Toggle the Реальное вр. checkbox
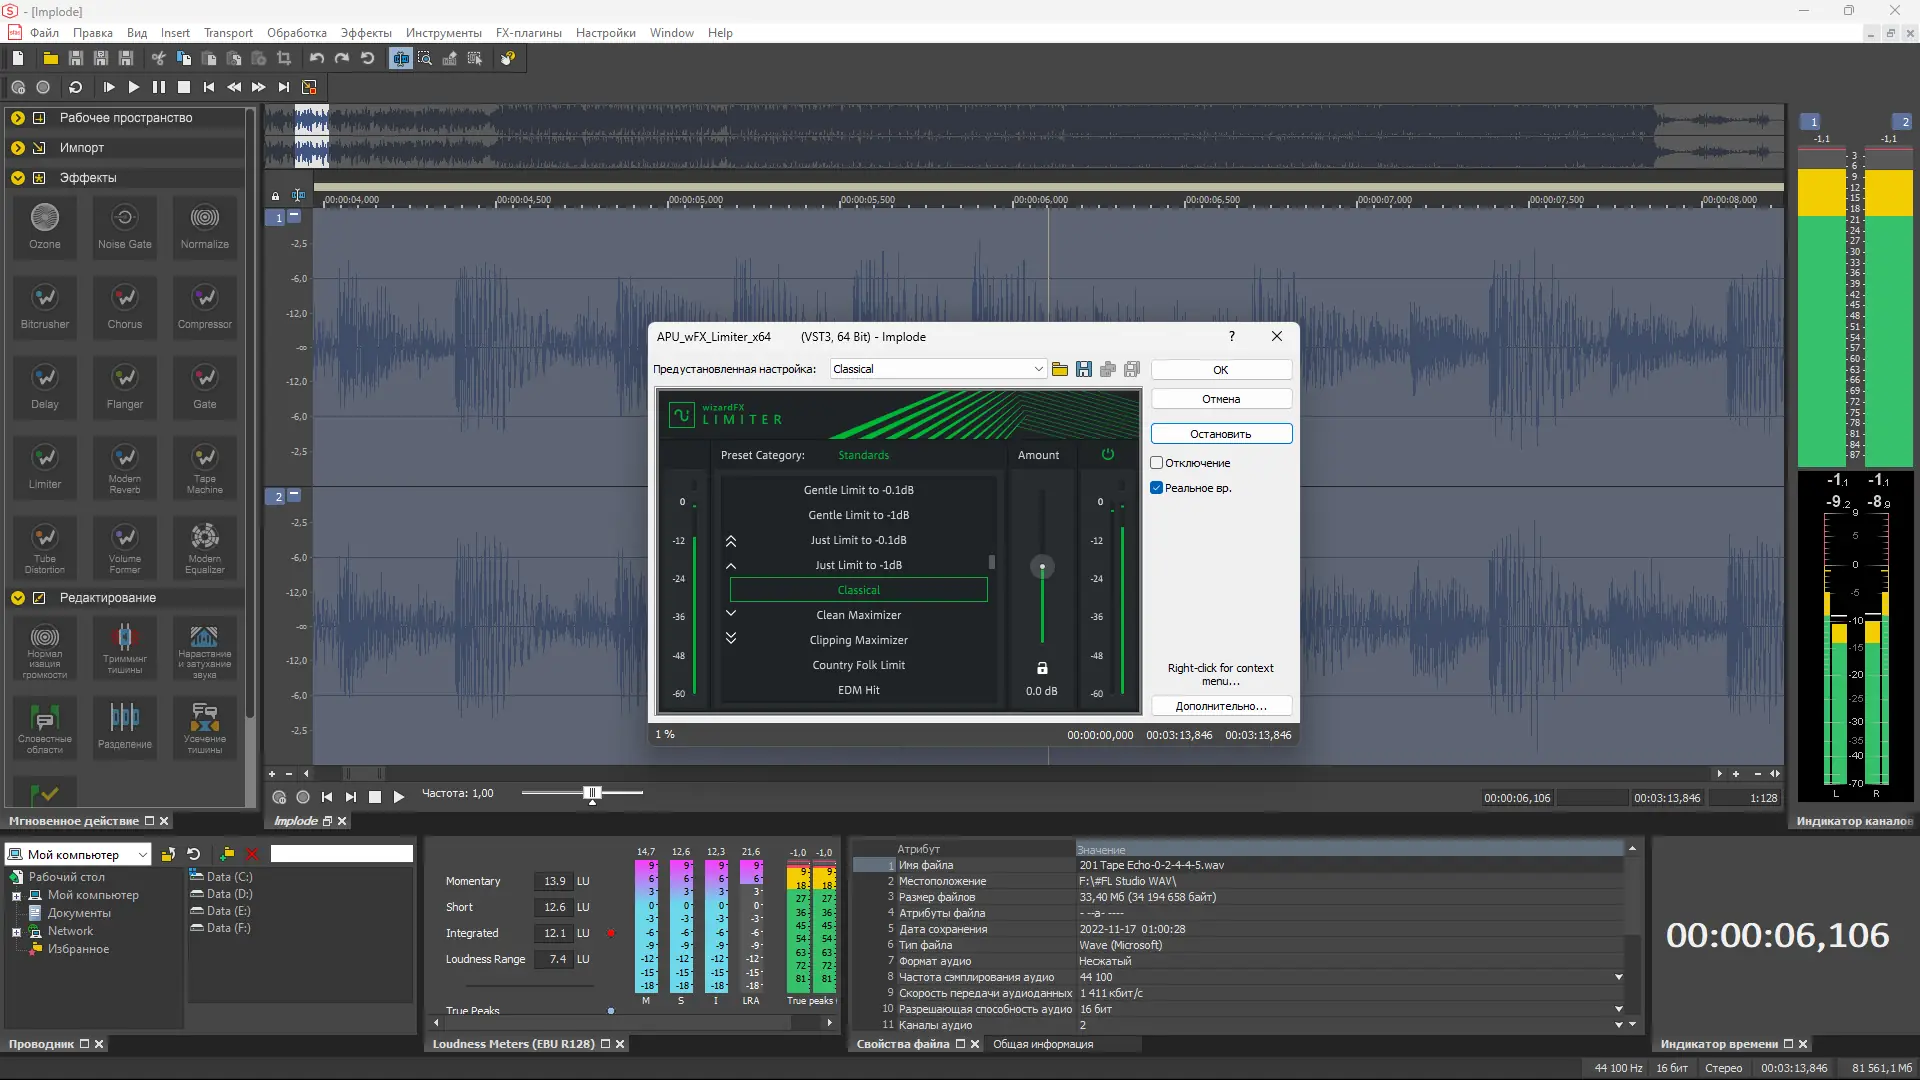The height and width of the screenshot is (1080, 1920). tap(1157, 488)
